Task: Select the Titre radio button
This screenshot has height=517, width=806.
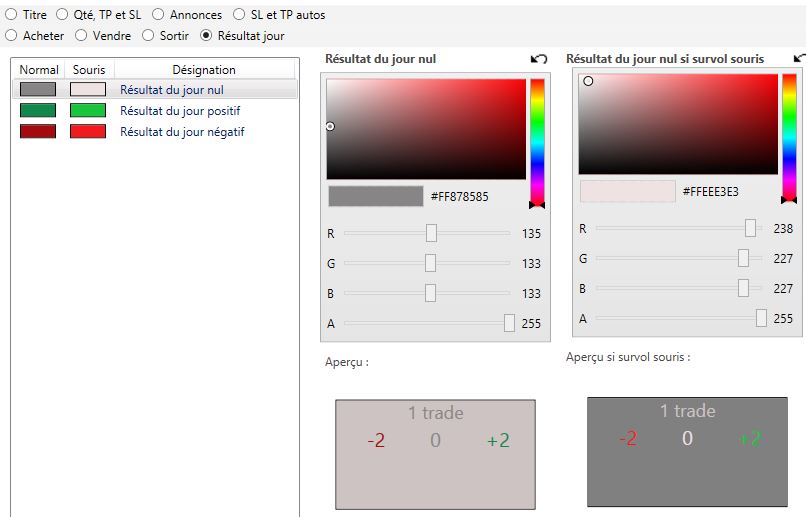Action: tap(12, 15)
